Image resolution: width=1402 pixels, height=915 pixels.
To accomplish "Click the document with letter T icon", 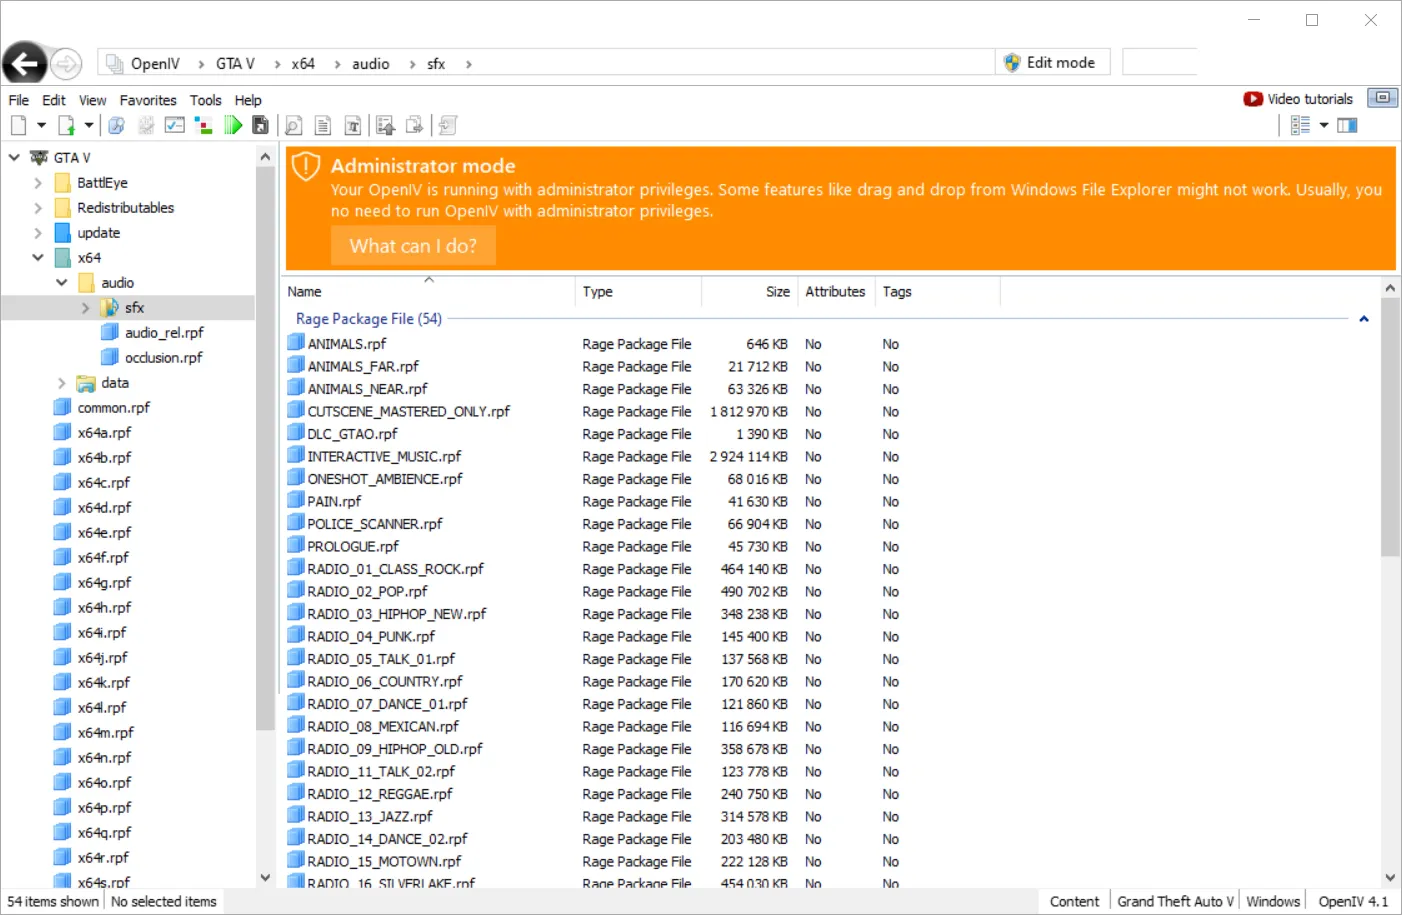I will point(352,125).
